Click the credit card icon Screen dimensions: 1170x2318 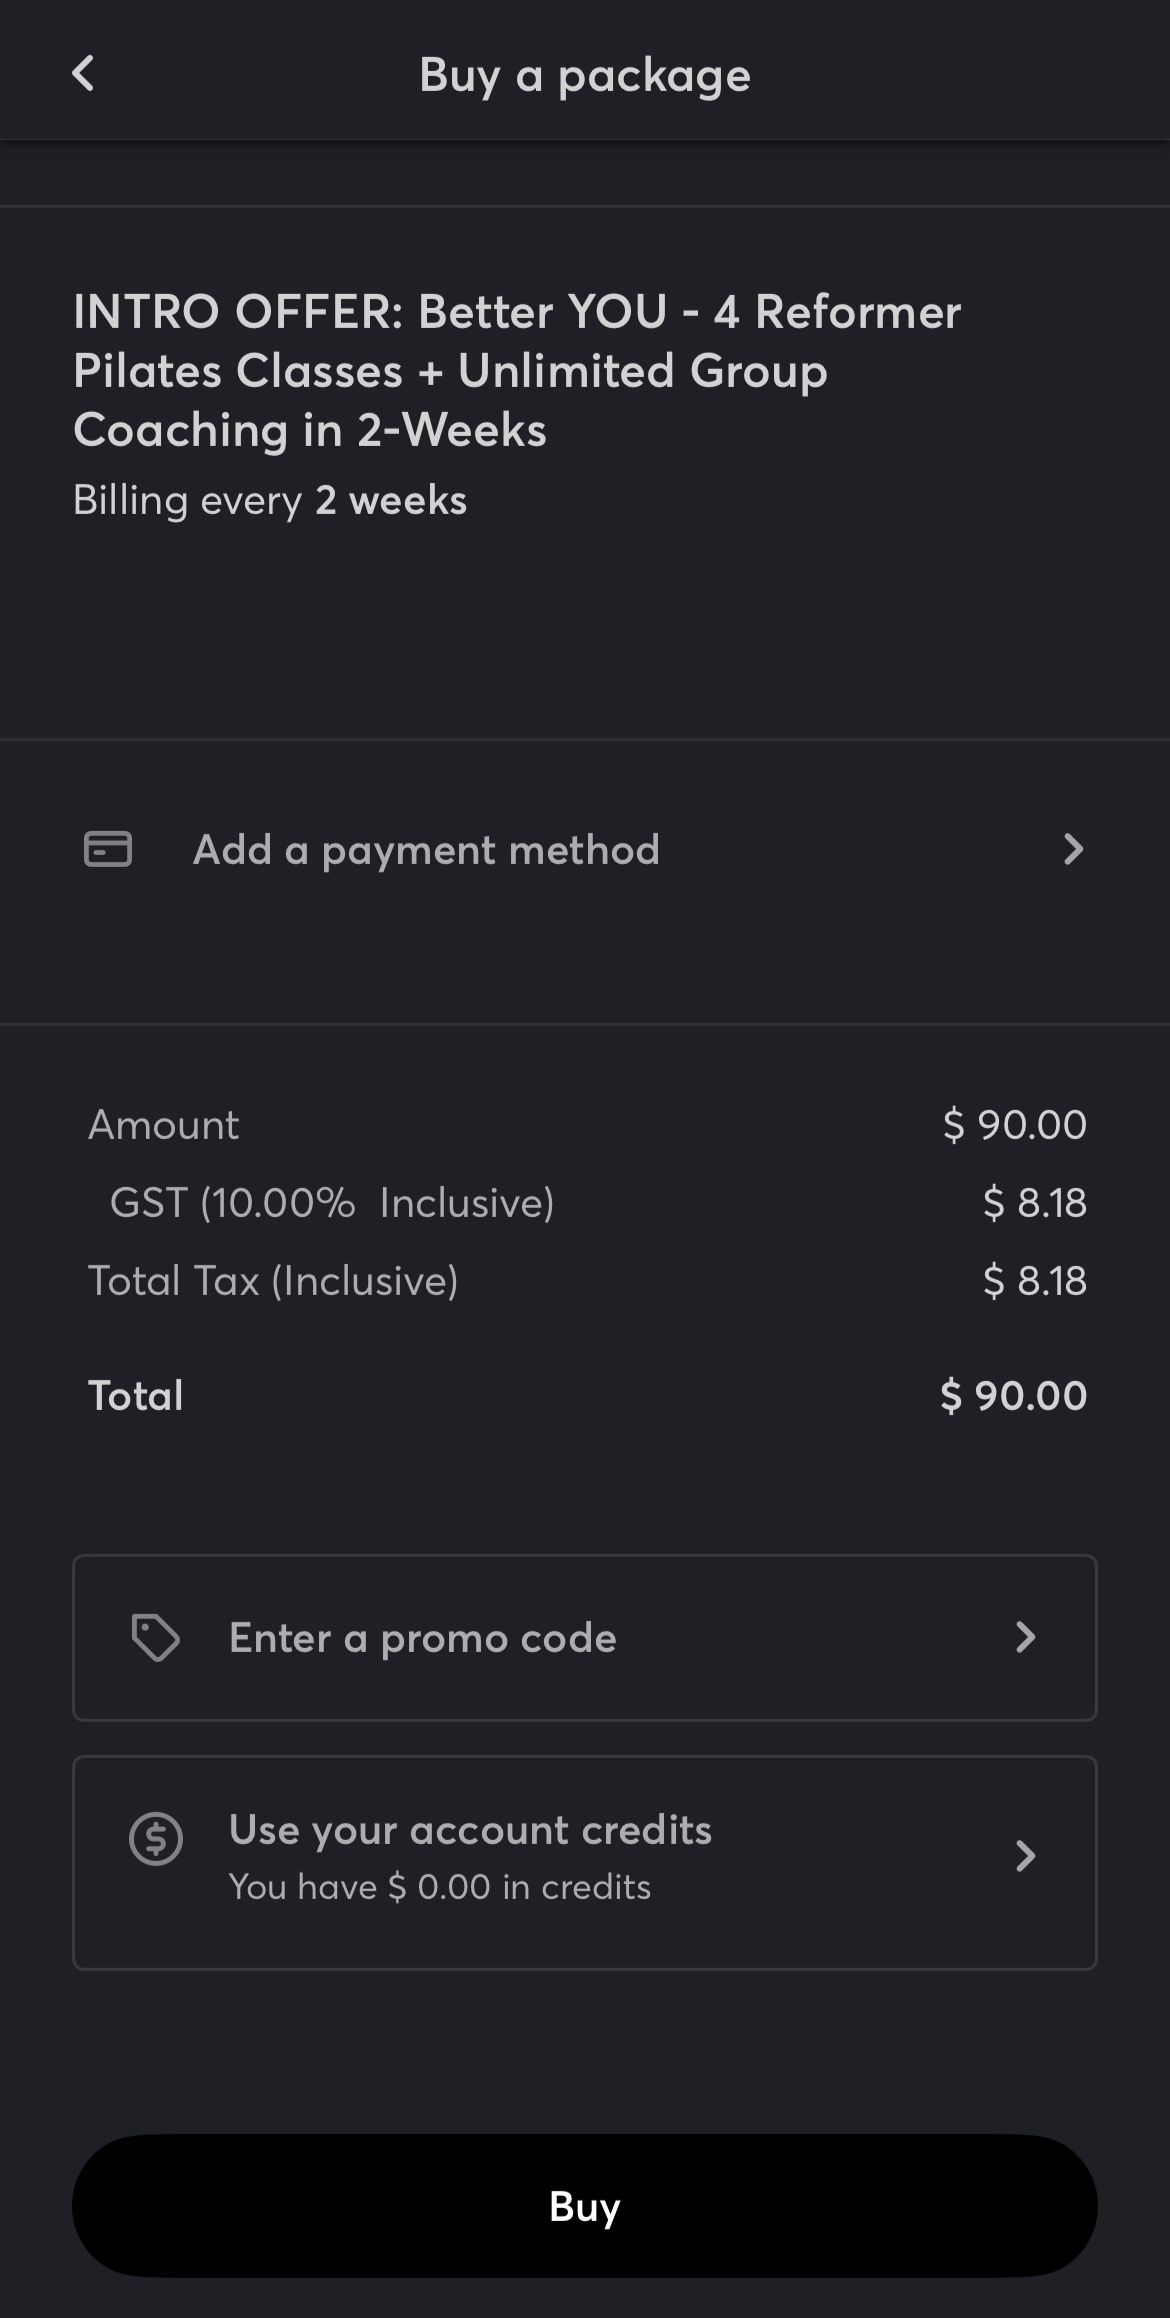pyautogui.click(x=108, y=849)
